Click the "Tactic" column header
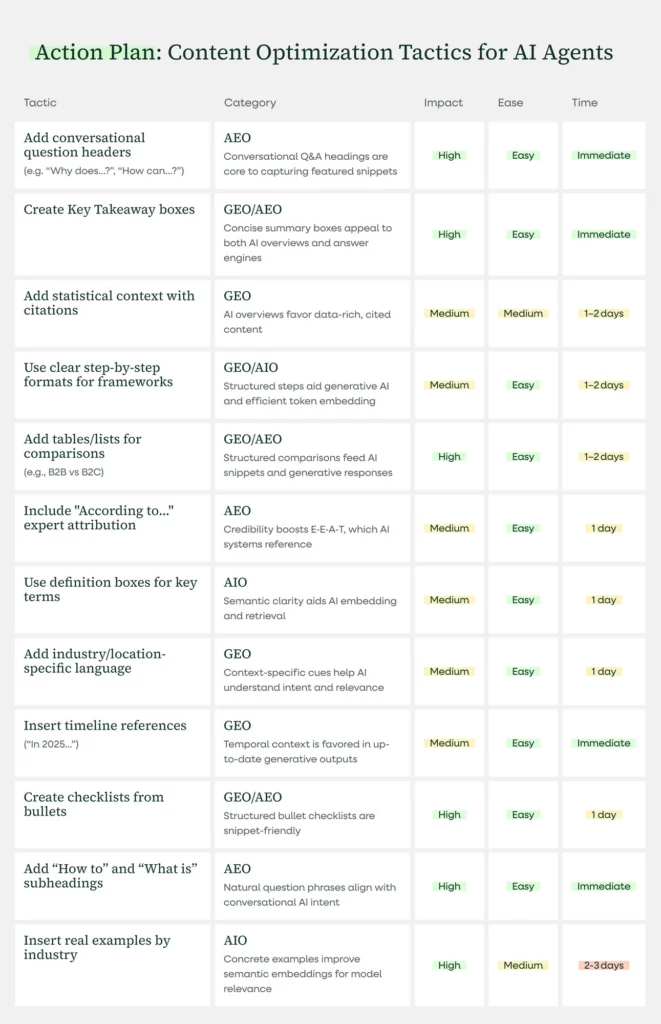This screenshot has height=1024, width=661. point(40,103)
